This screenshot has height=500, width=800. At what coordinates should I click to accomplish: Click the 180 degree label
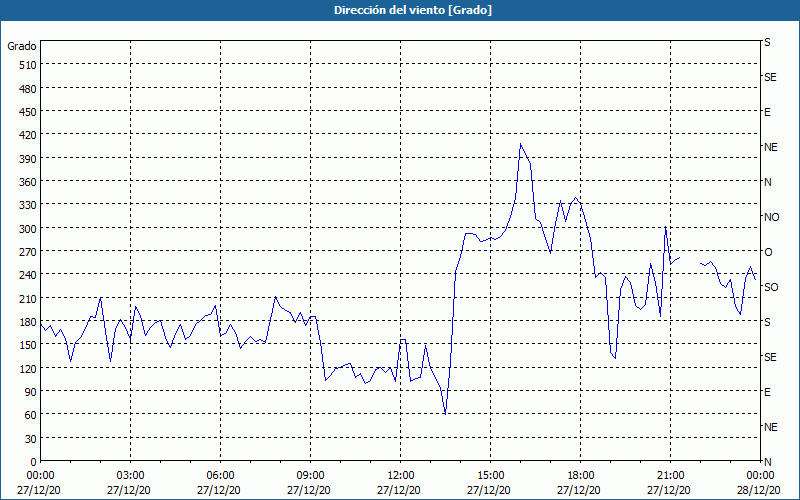tap(28, 322)
